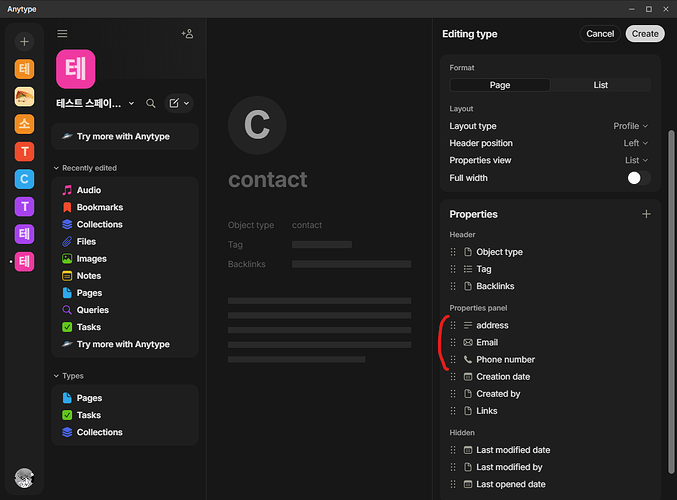Click the contact title field

[x=268, y=180]
